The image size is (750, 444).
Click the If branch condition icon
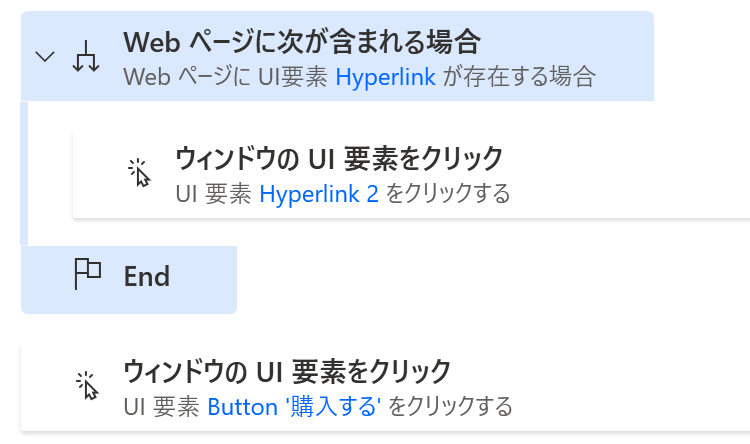coord(86,56)
